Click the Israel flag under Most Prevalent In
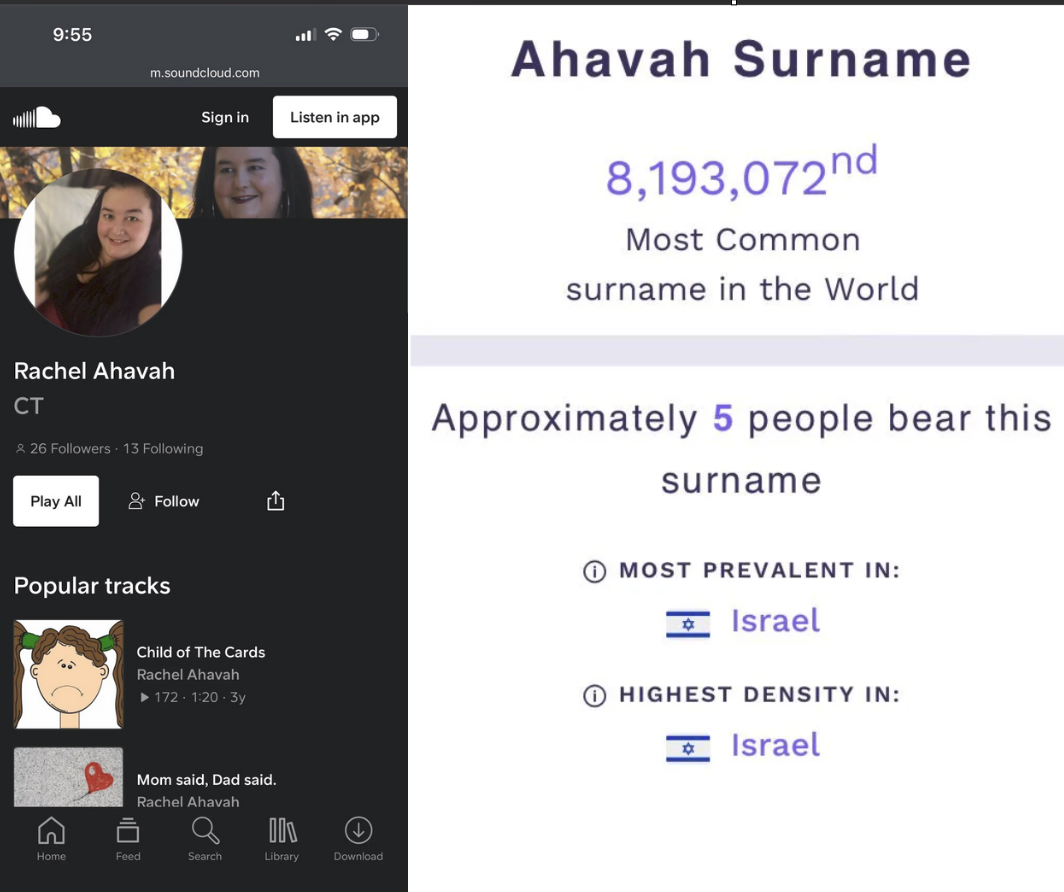Screen dimensions: 1064x892 pos(688,625)
